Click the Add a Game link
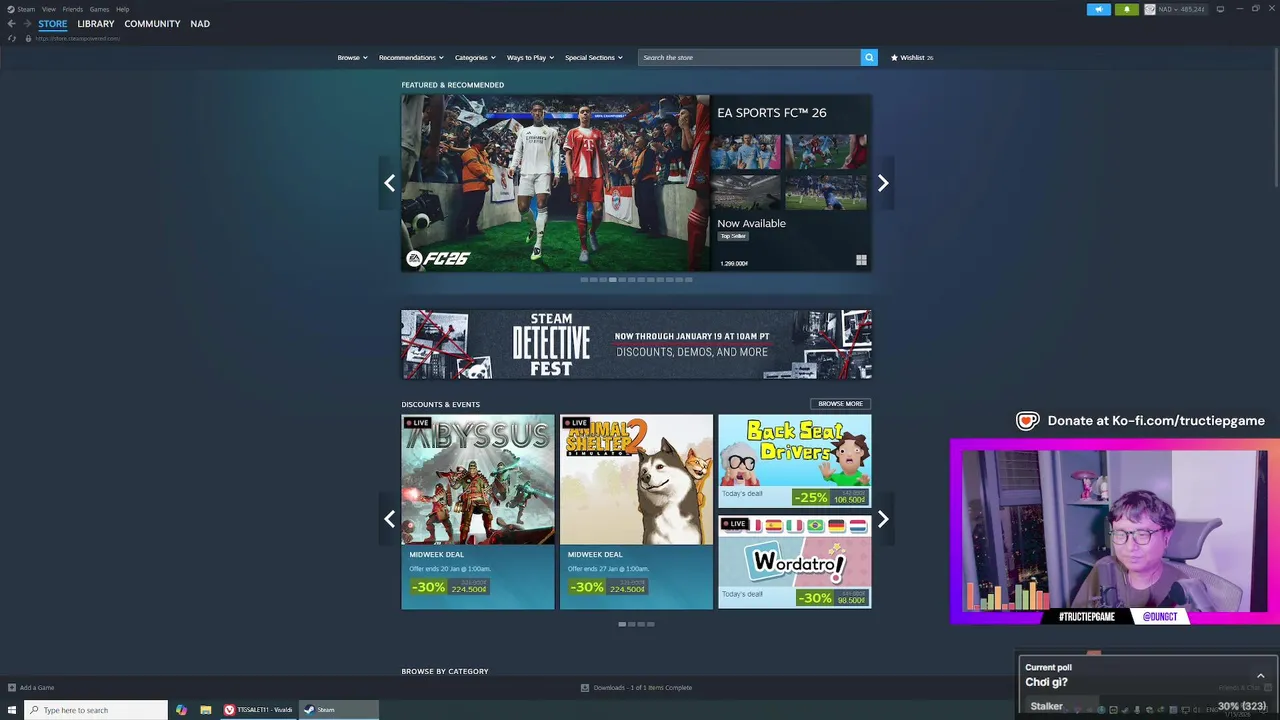 pos(37,688)
